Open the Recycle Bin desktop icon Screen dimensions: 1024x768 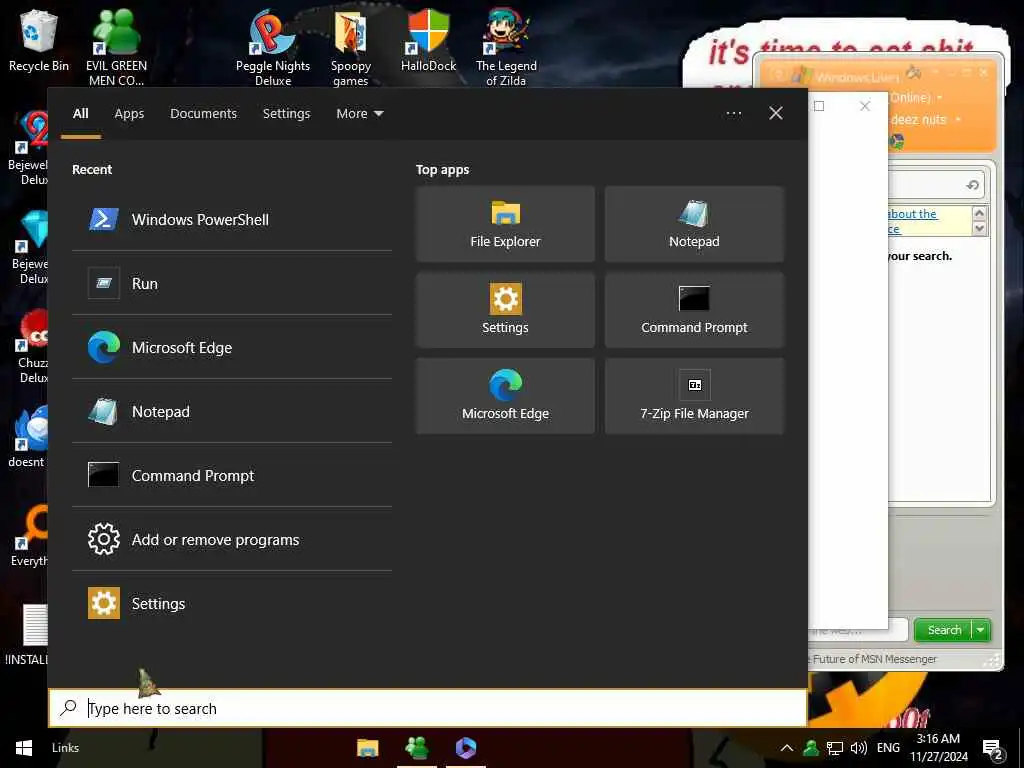tap(39, 42)
